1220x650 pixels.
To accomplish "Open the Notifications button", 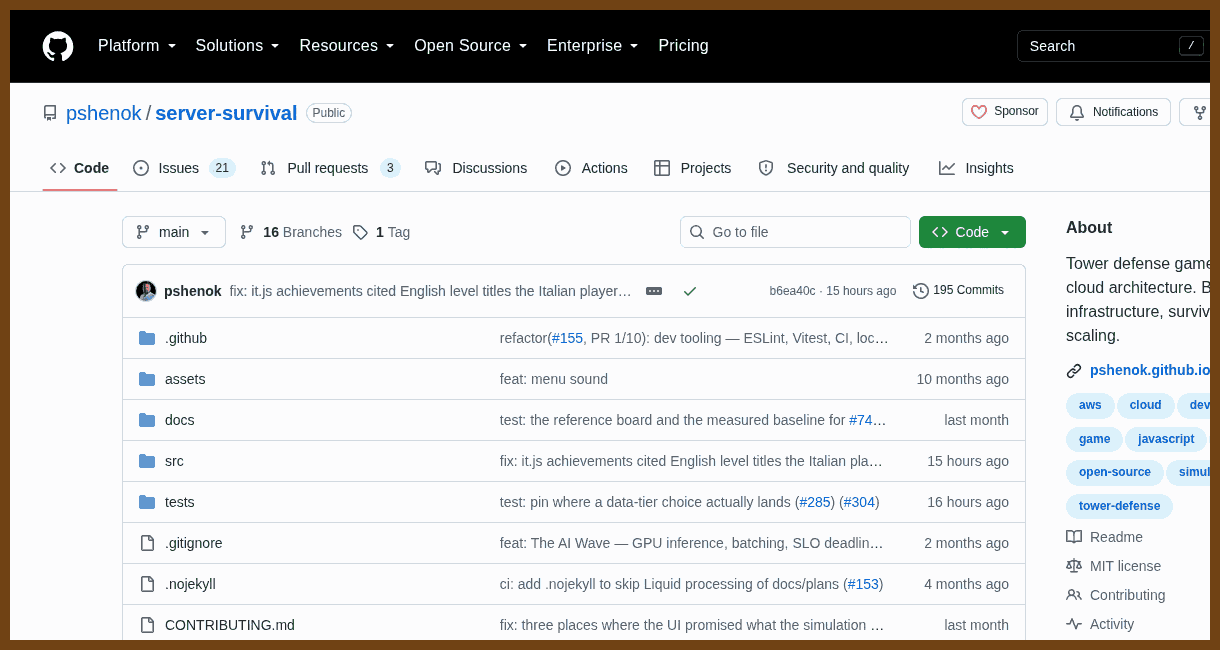I will pos(1113,112).
